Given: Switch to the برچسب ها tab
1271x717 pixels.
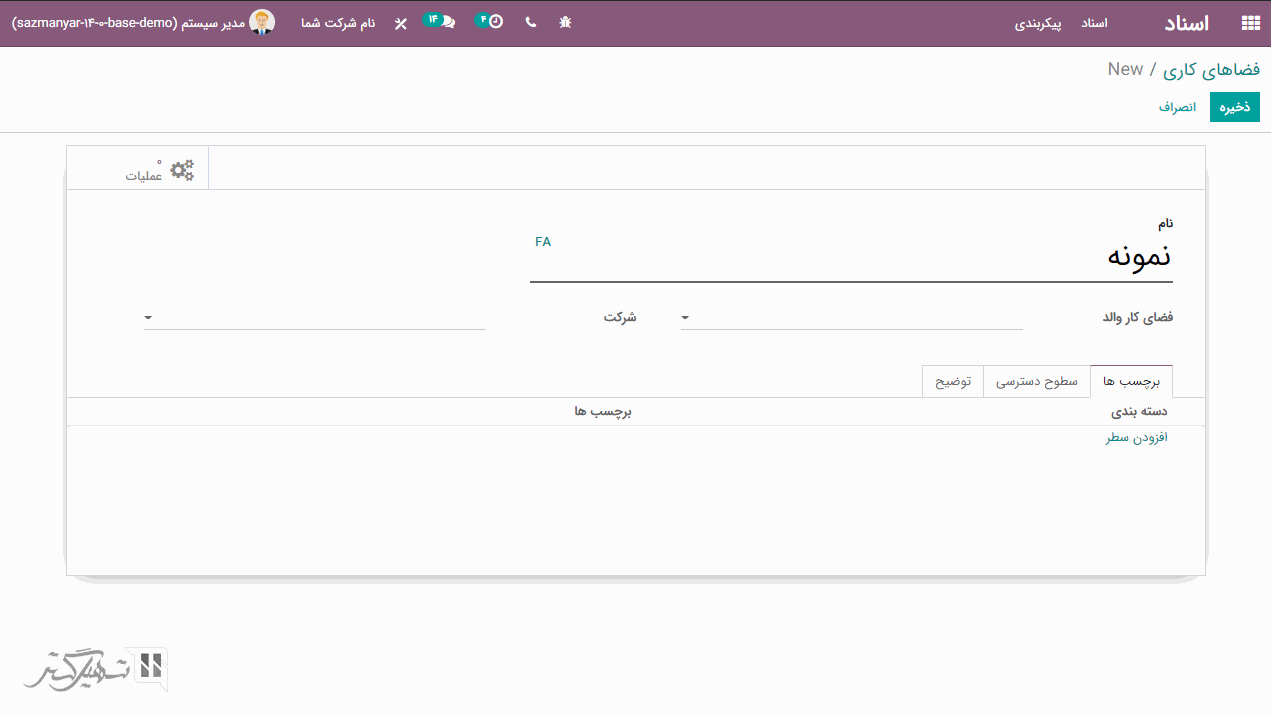Looking at the screenshot, I should point(1131,382).
